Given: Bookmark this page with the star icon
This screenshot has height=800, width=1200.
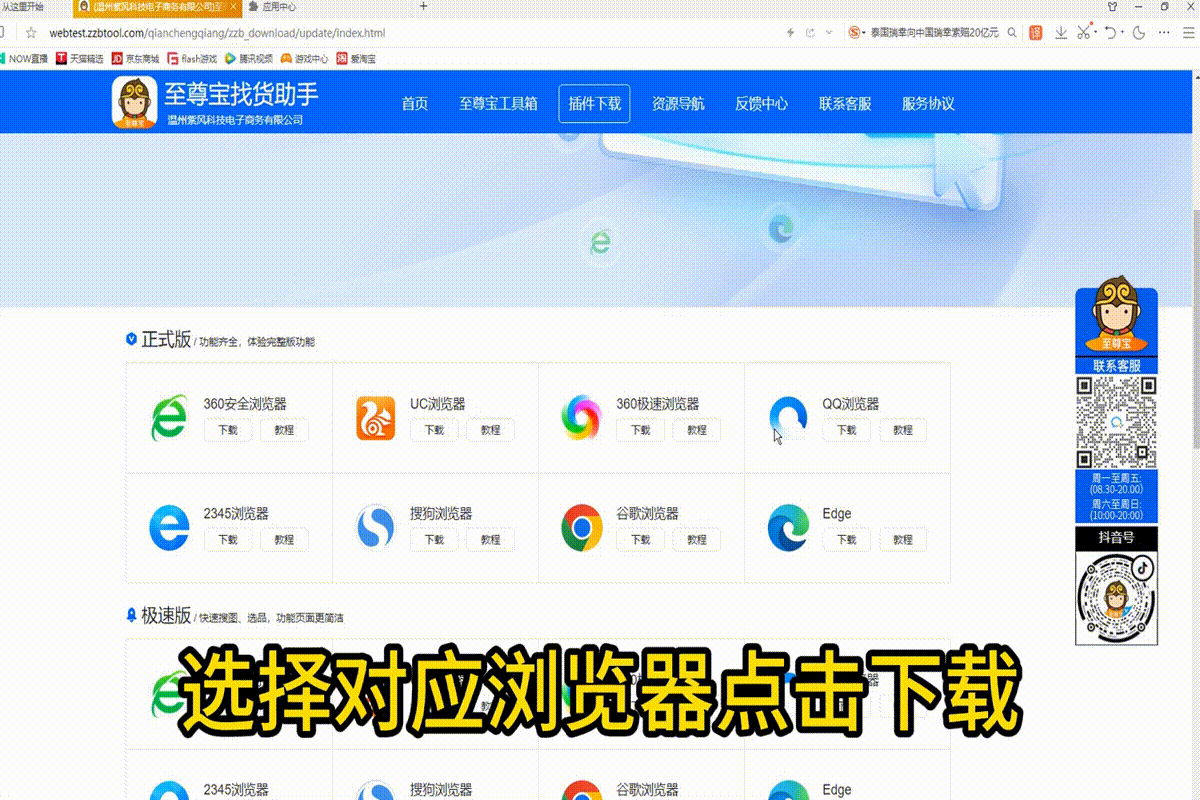Looking at the screenshot, I should click(x=31, y=33).
